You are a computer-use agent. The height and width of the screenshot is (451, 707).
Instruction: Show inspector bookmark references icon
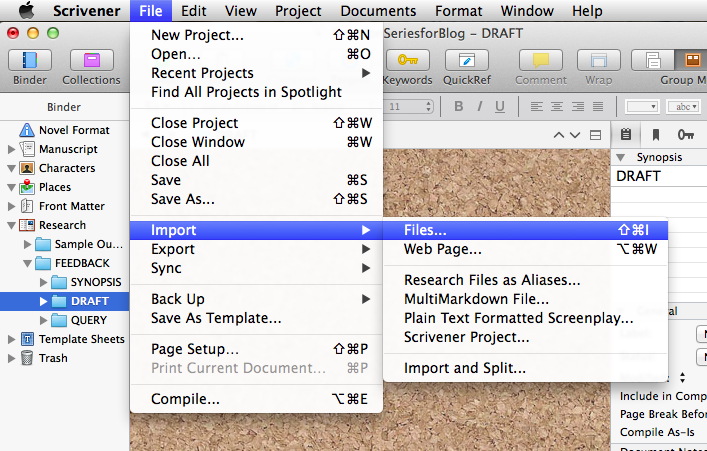click(x=656, y=134)
